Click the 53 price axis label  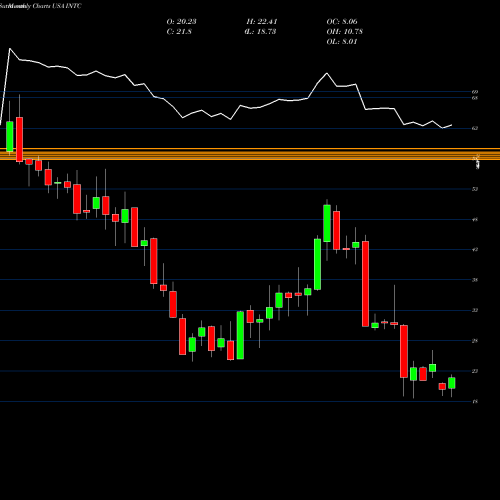point(475,189)
